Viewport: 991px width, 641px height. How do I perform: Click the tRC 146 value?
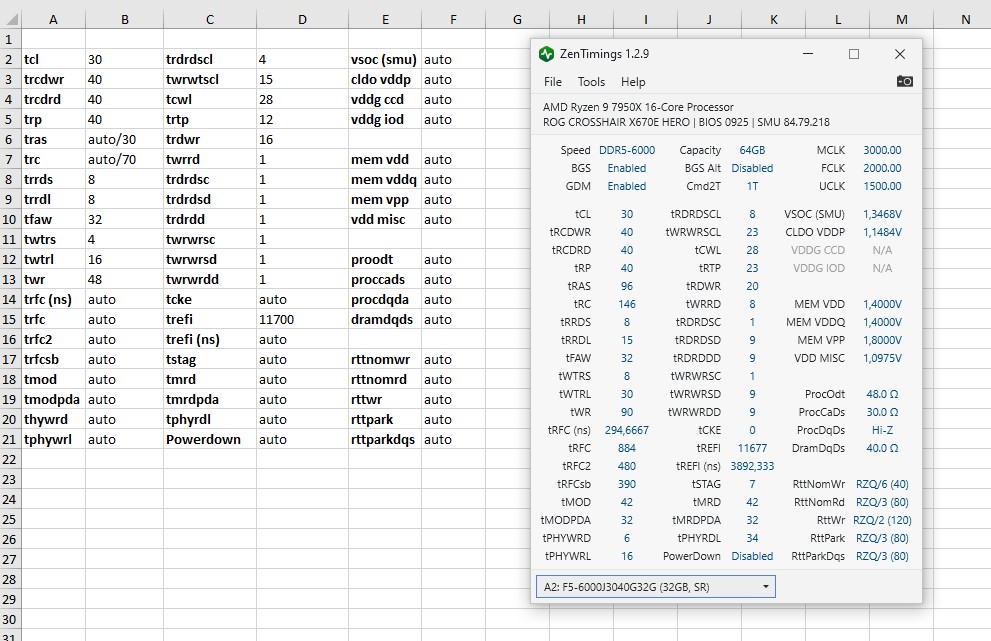click(627, 304)
